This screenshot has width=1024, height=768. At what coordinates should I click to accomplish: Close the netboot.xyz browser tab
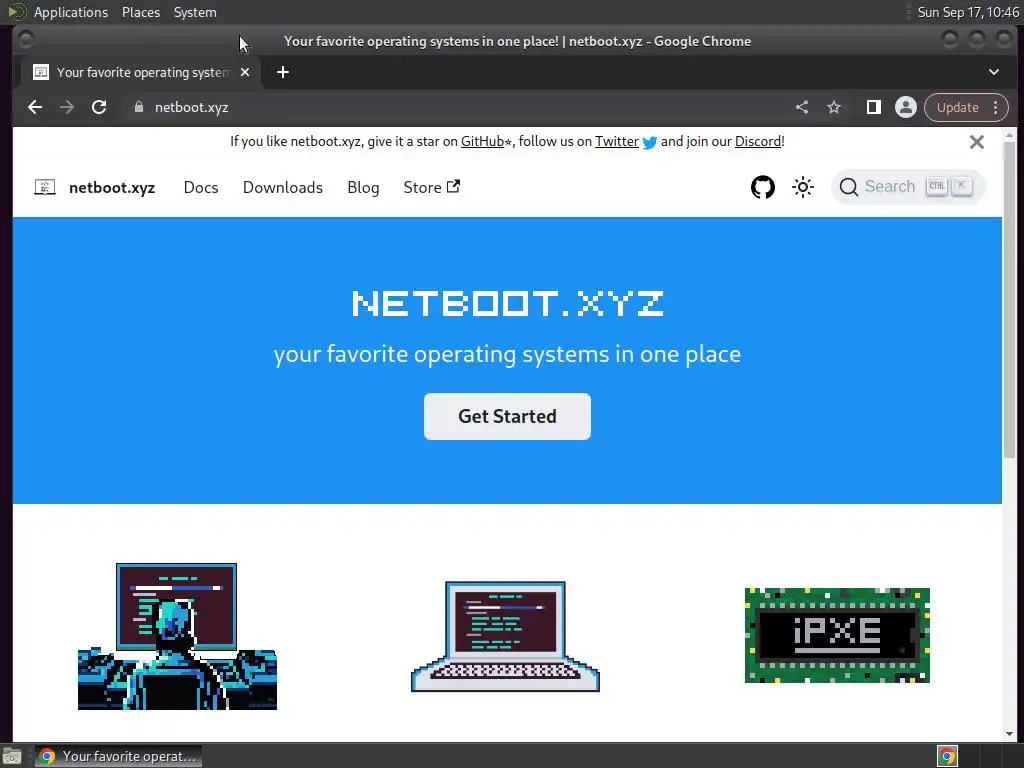(245, 72)
